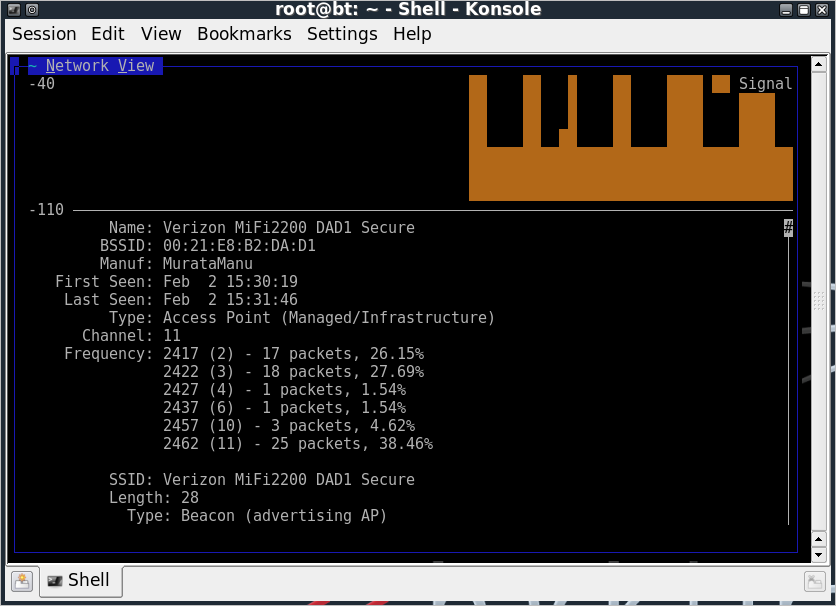Click the -40 signal axis label

pos(42,84)
